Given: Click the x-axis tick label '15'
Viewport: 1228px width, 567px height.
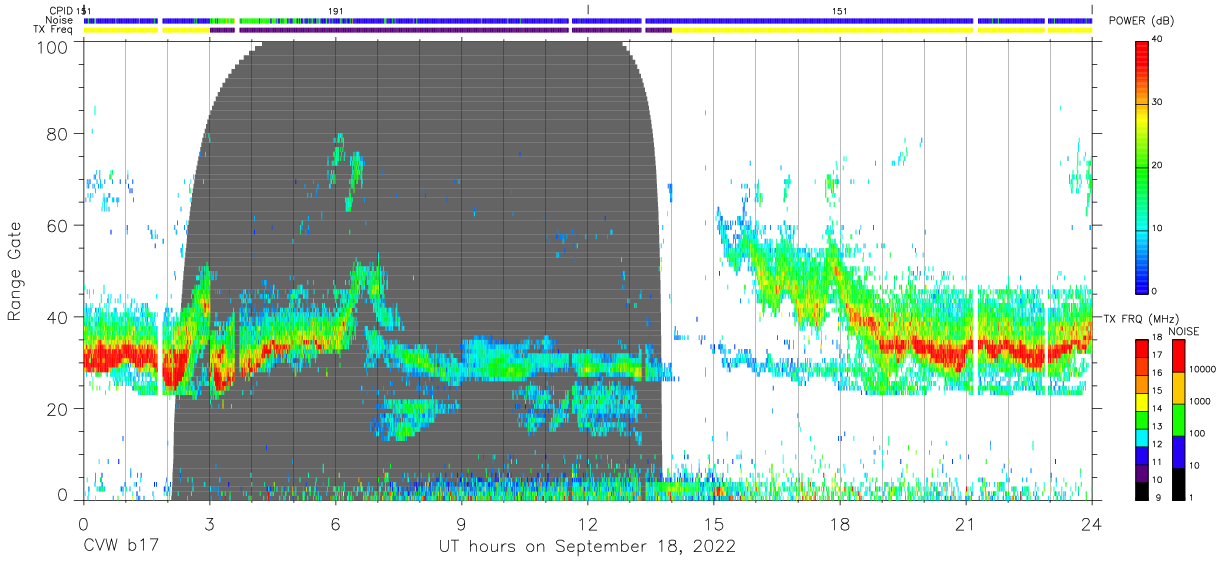Looking at the screenshot, I should pos(714,523).
